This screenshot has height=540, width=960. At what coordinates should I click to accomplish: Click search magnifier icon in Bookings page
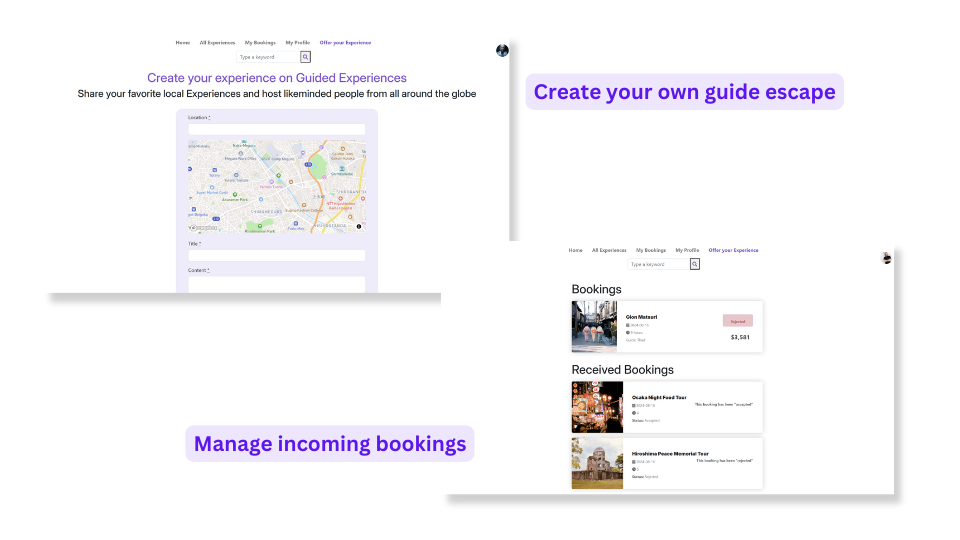[x=695, y=264]
